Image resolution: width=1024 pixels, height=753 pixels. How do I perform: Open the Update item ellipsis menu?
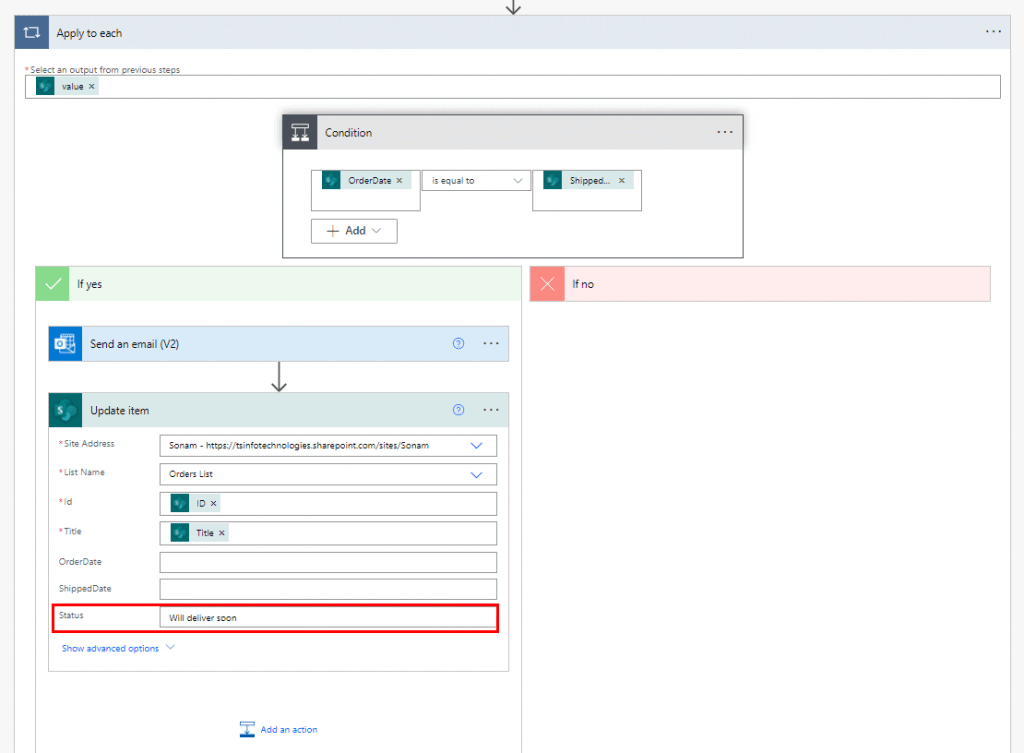point(490,409)
